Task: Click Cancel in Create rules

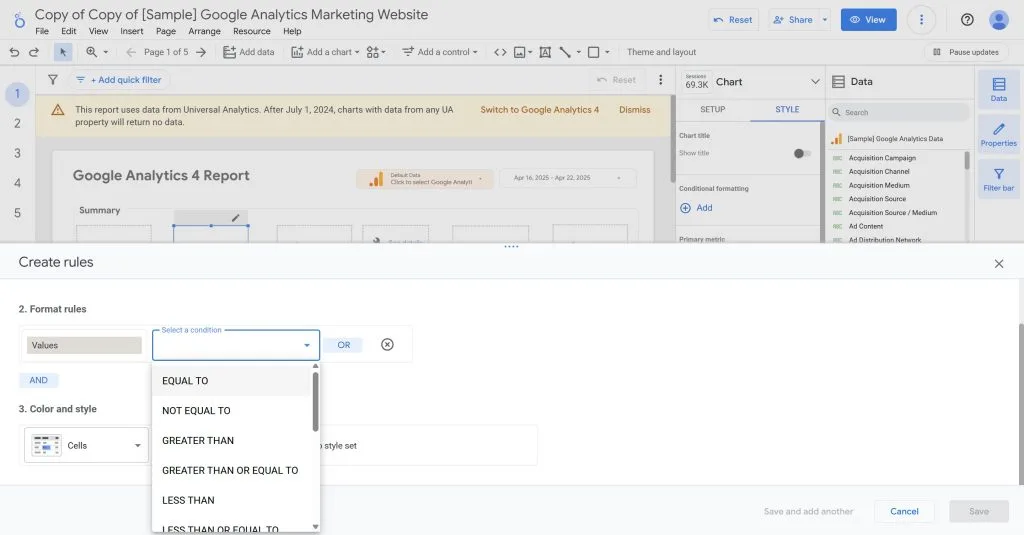Action: pos(904,511)
